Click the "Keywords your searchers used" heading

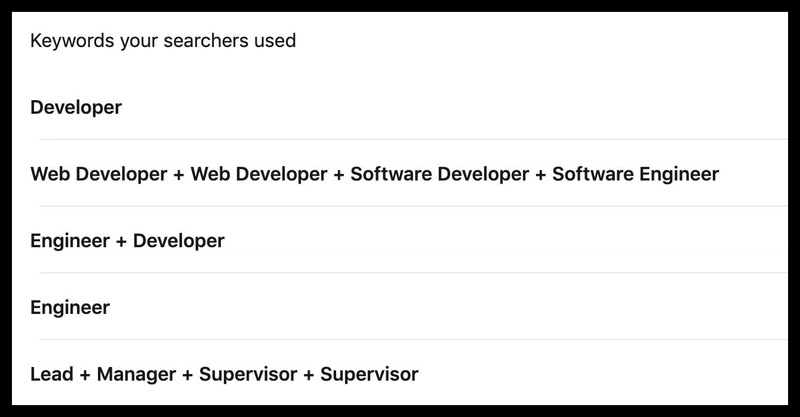pos(163,41)
